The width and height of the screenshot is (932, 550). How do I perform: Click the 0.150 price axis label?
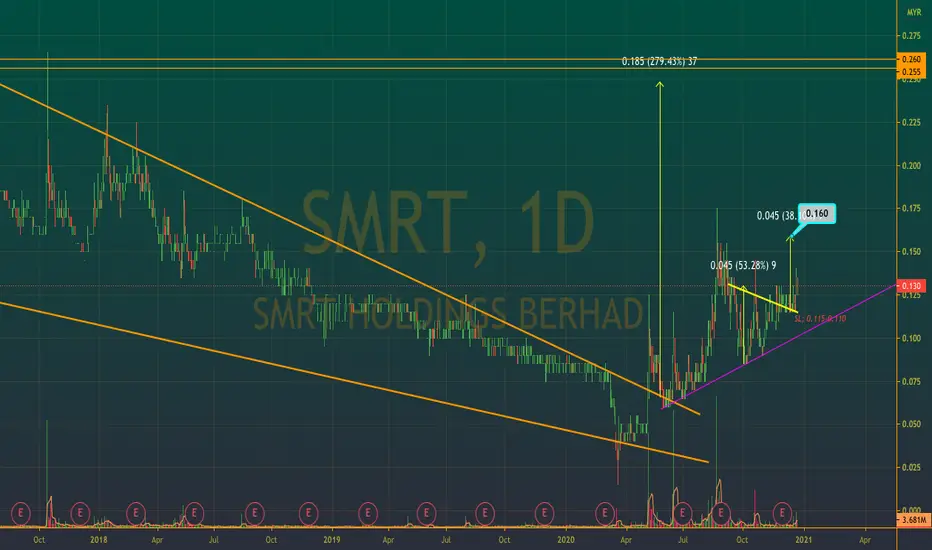coord(911,252)
